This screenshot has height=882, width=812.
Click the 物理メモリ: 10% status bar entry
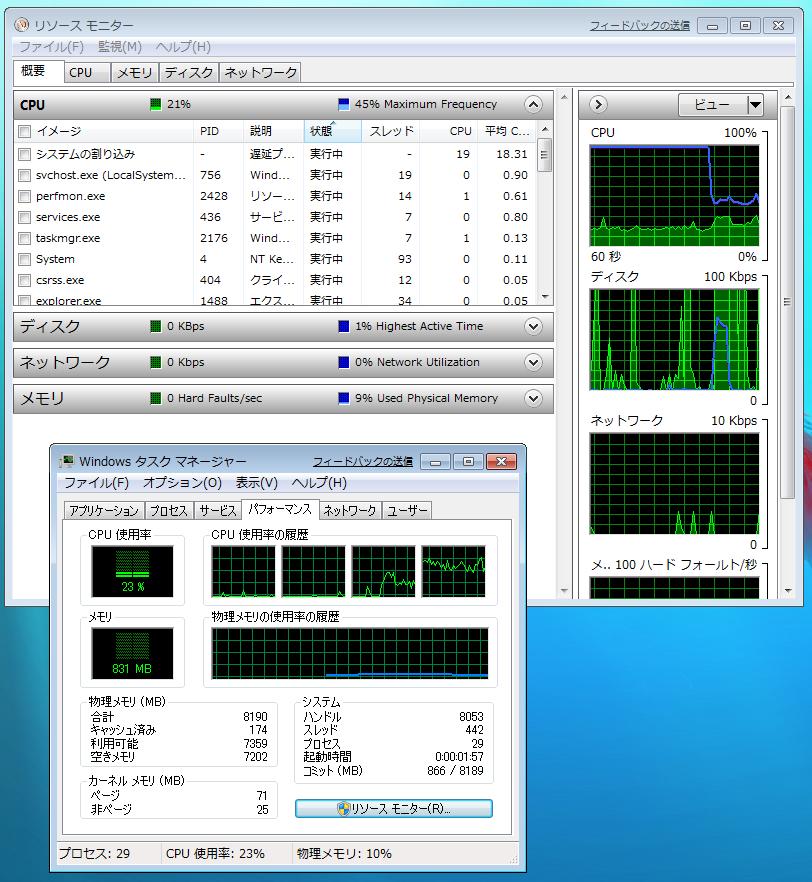(x=344, y=853)
